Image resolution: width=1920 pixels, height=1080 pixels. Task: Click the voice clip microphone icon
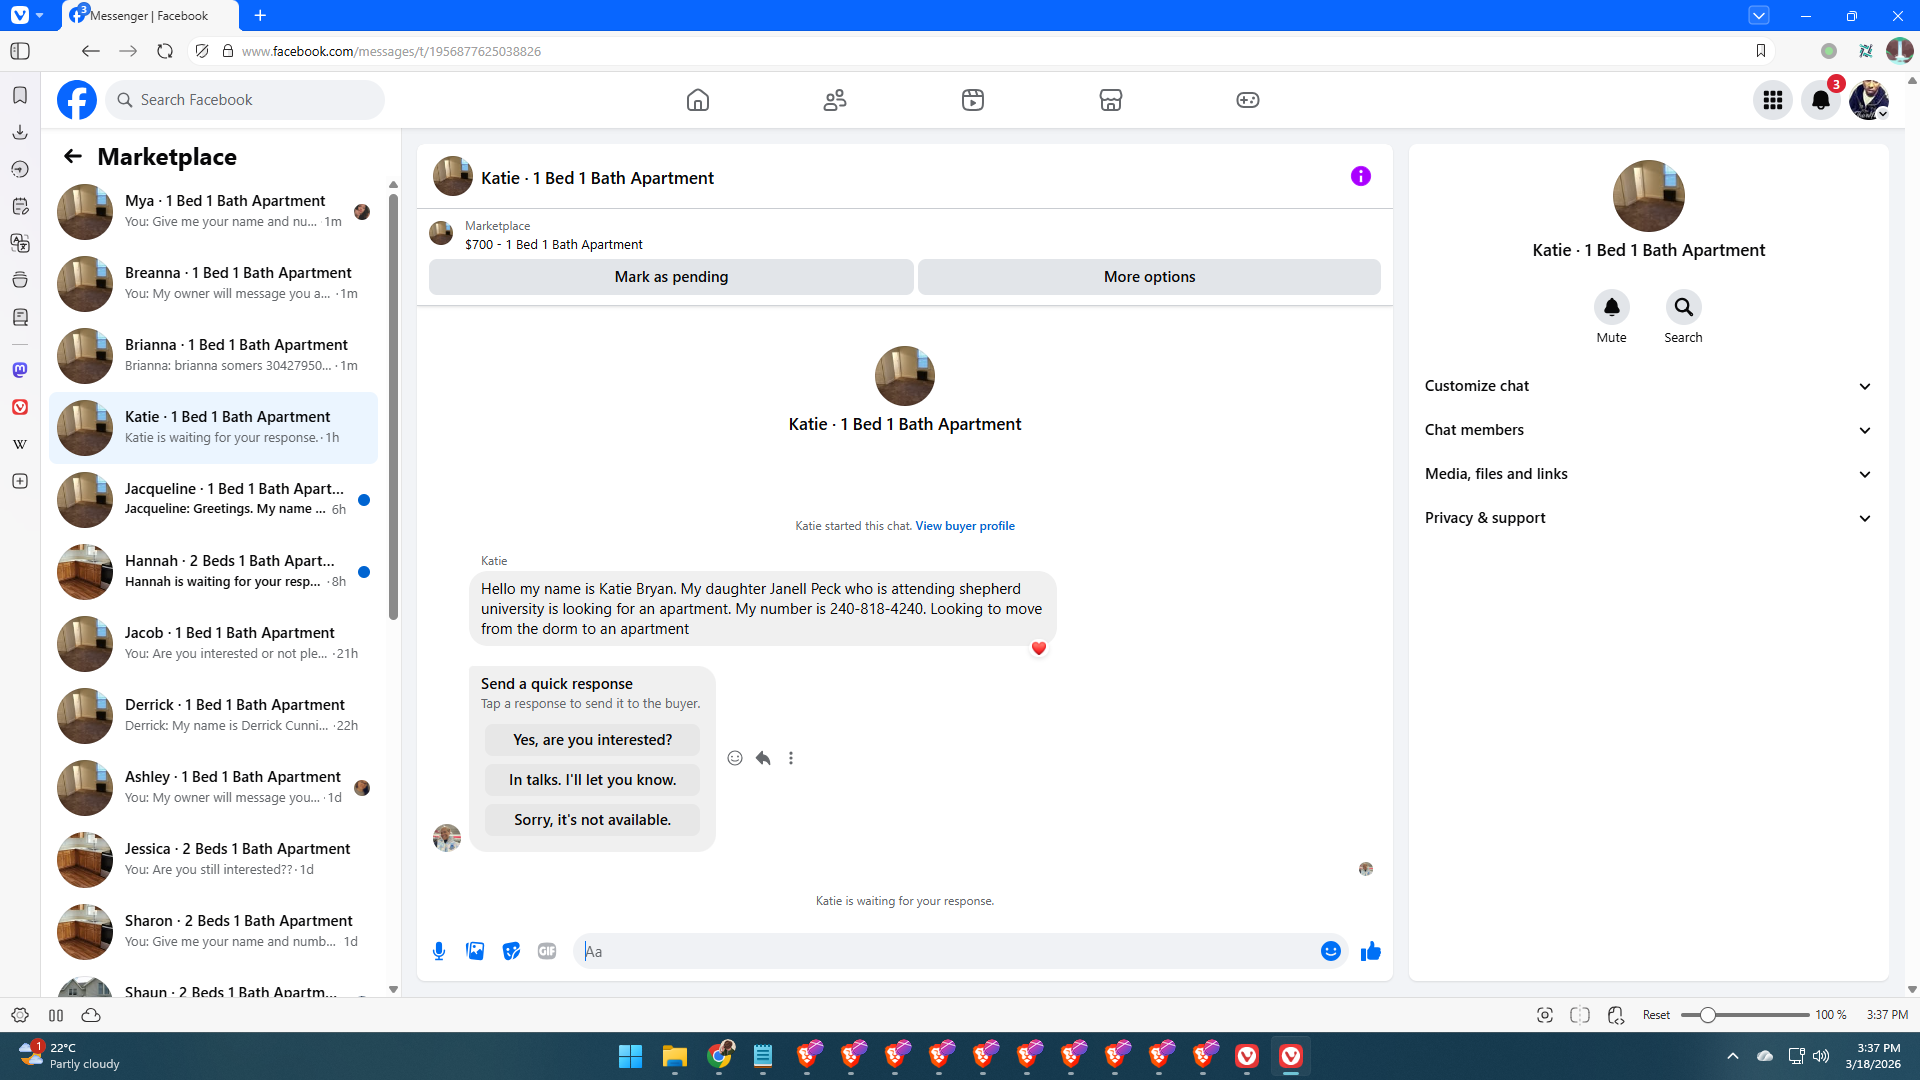pos(438,951)
